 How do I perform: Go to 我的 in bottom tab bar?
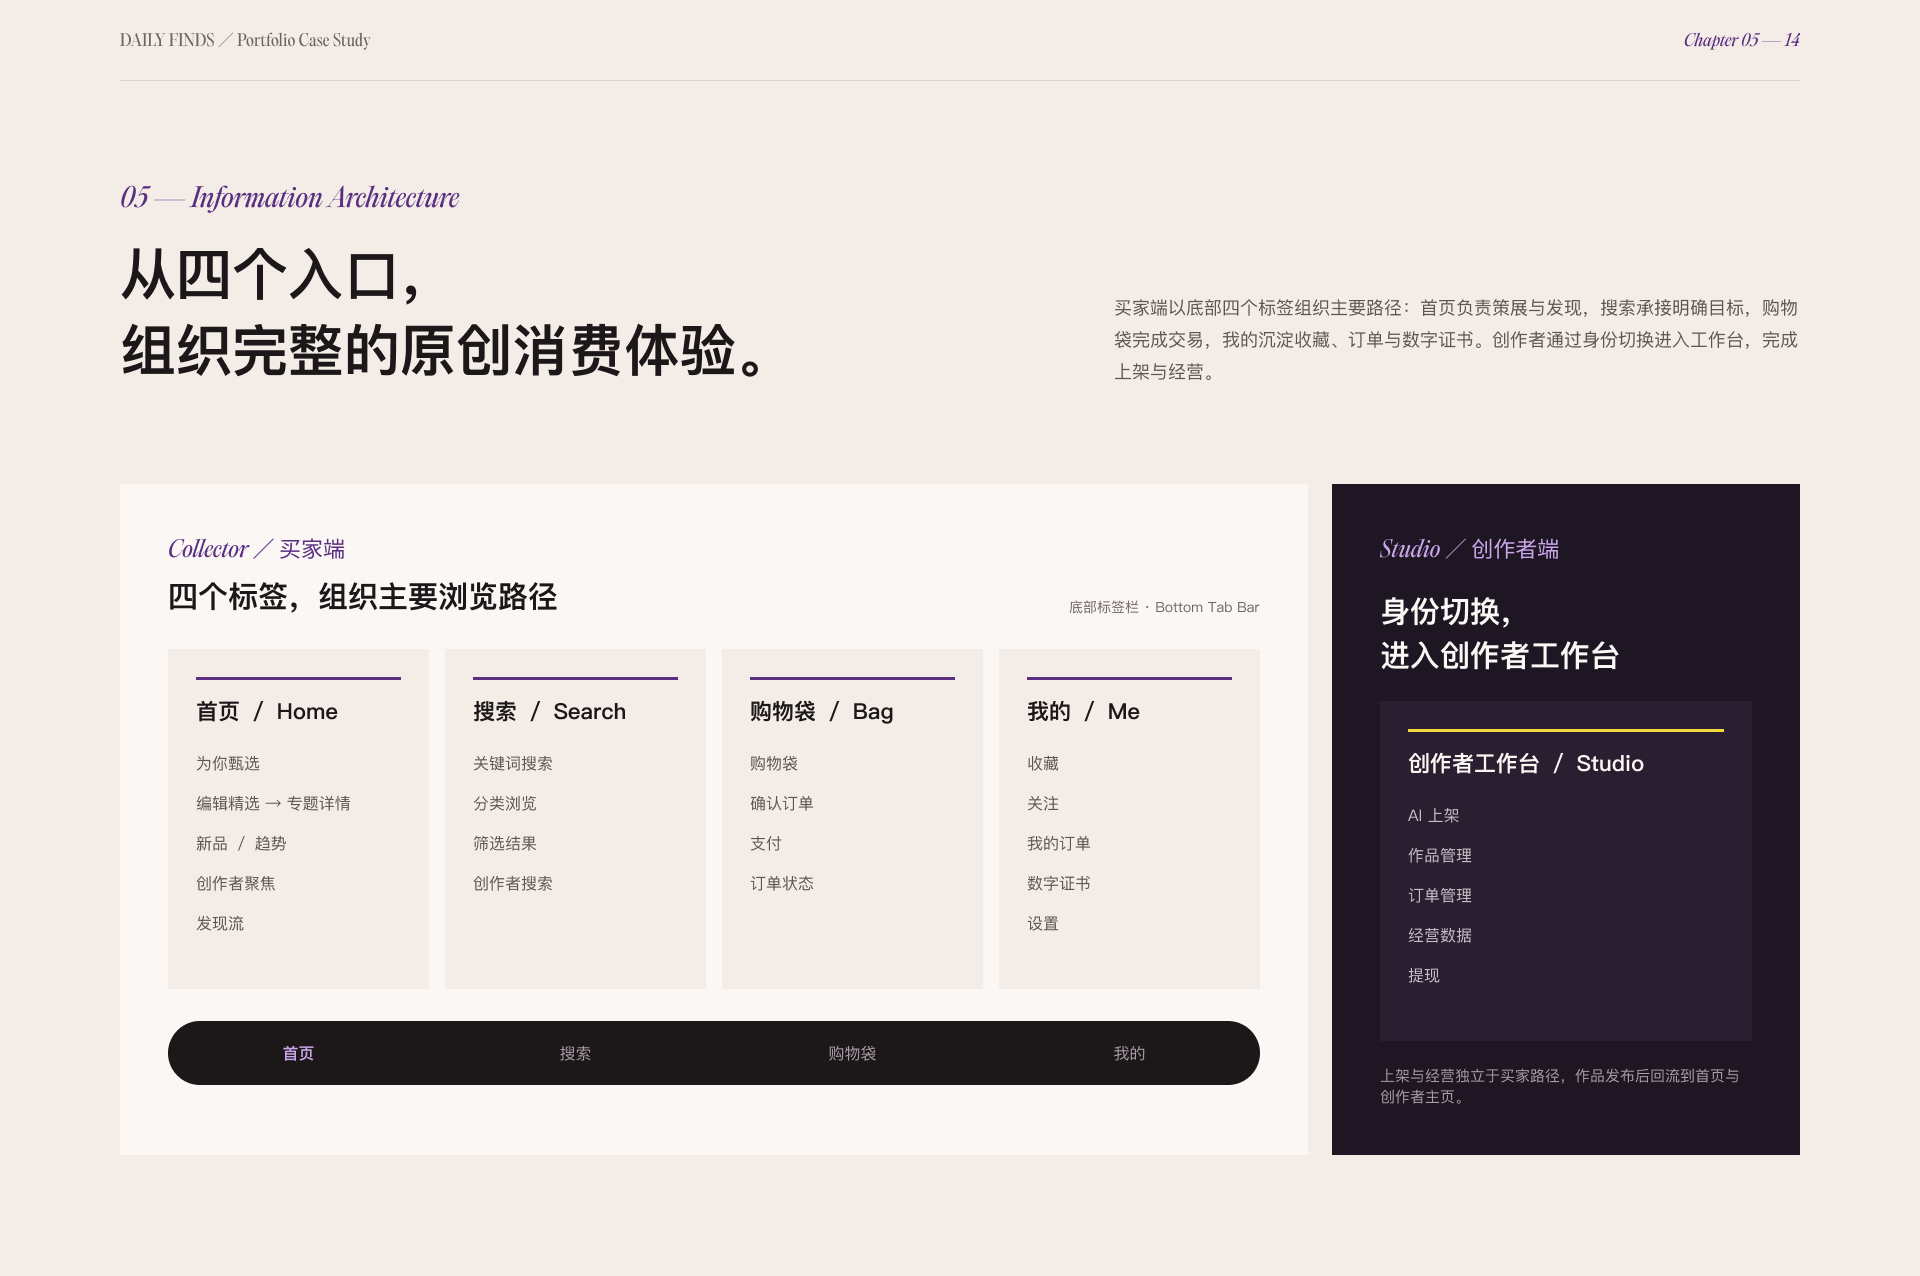(x=1129, y=1053)
